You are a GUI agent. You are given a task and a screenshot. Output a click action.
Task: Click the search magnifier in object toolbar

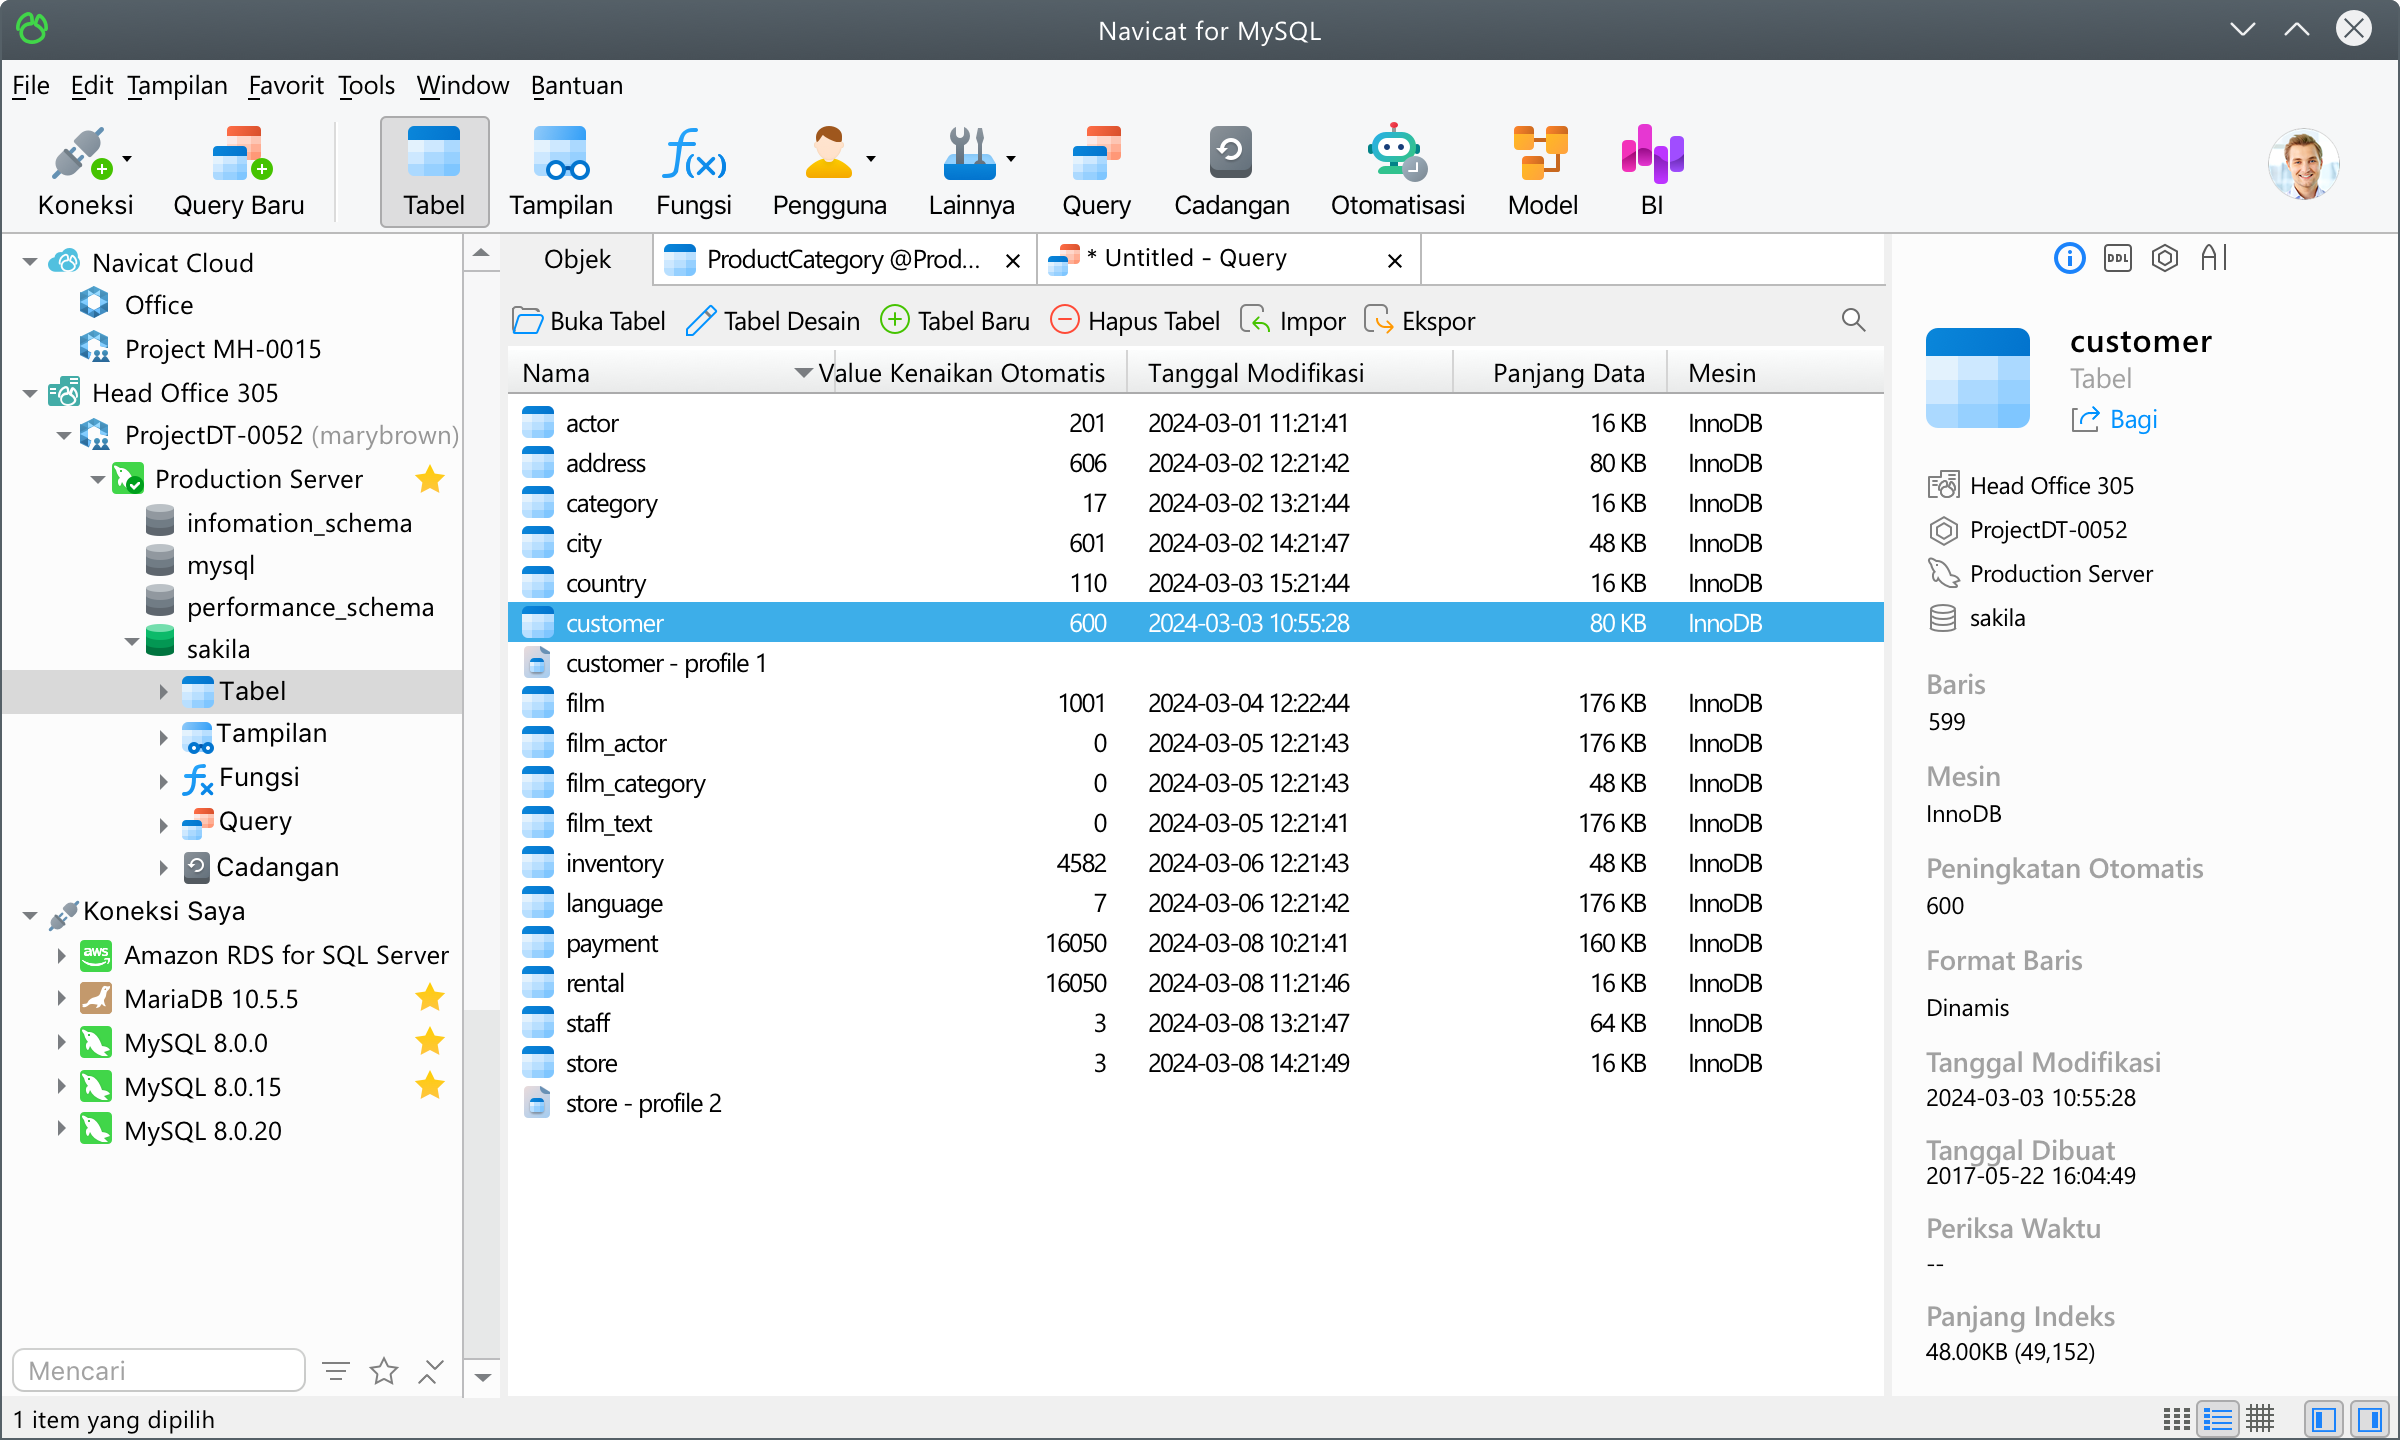(1853, 320)
